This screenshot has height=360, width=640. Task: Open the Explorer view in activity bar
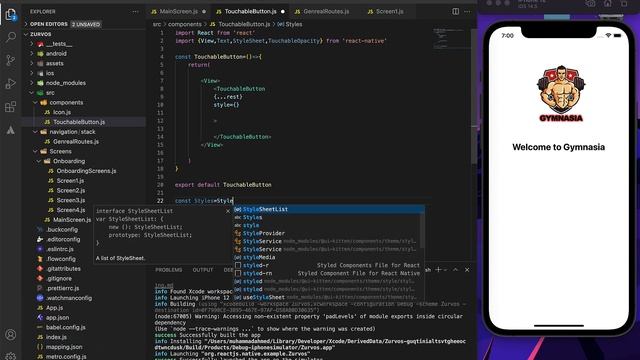pos(11,15)
